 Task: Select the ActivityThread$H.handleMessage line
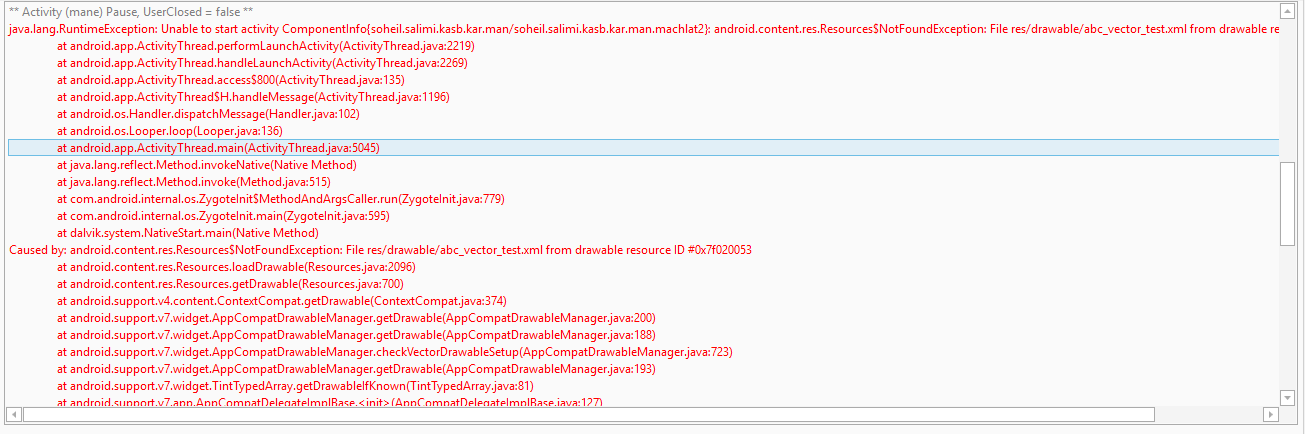253,97
